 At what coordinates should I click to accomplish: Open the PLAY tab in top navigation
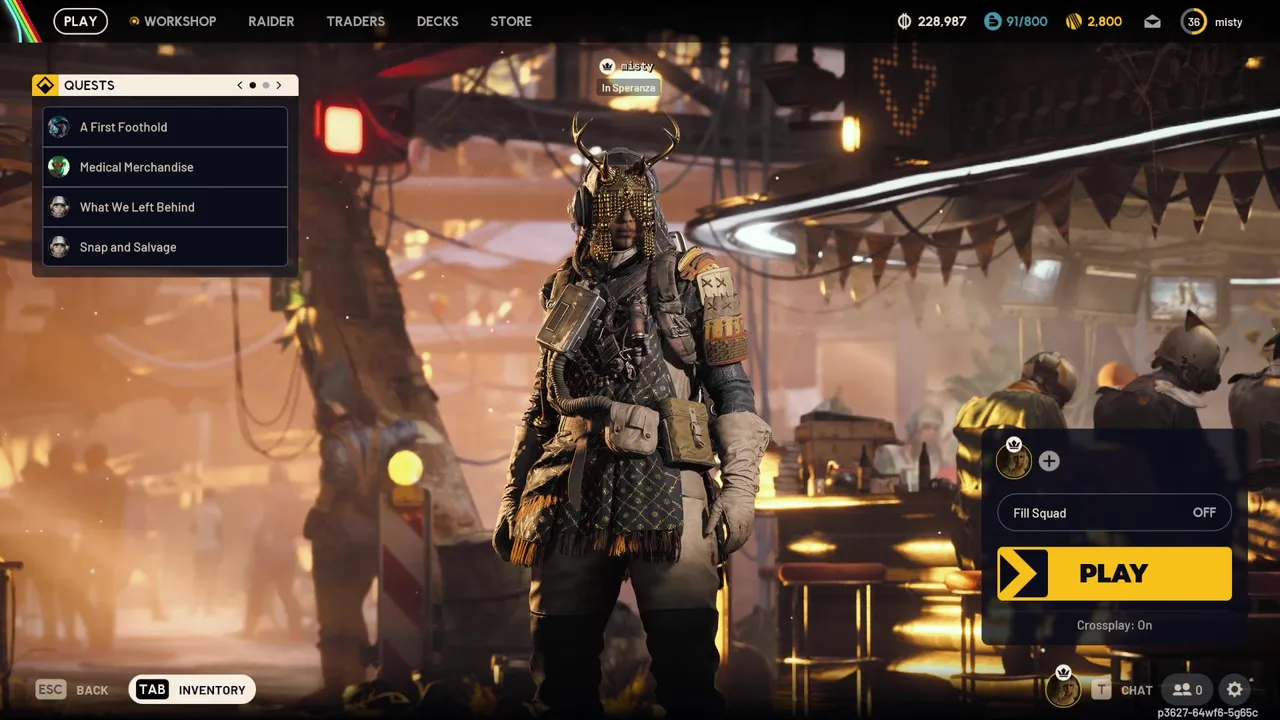coord(80,21)
